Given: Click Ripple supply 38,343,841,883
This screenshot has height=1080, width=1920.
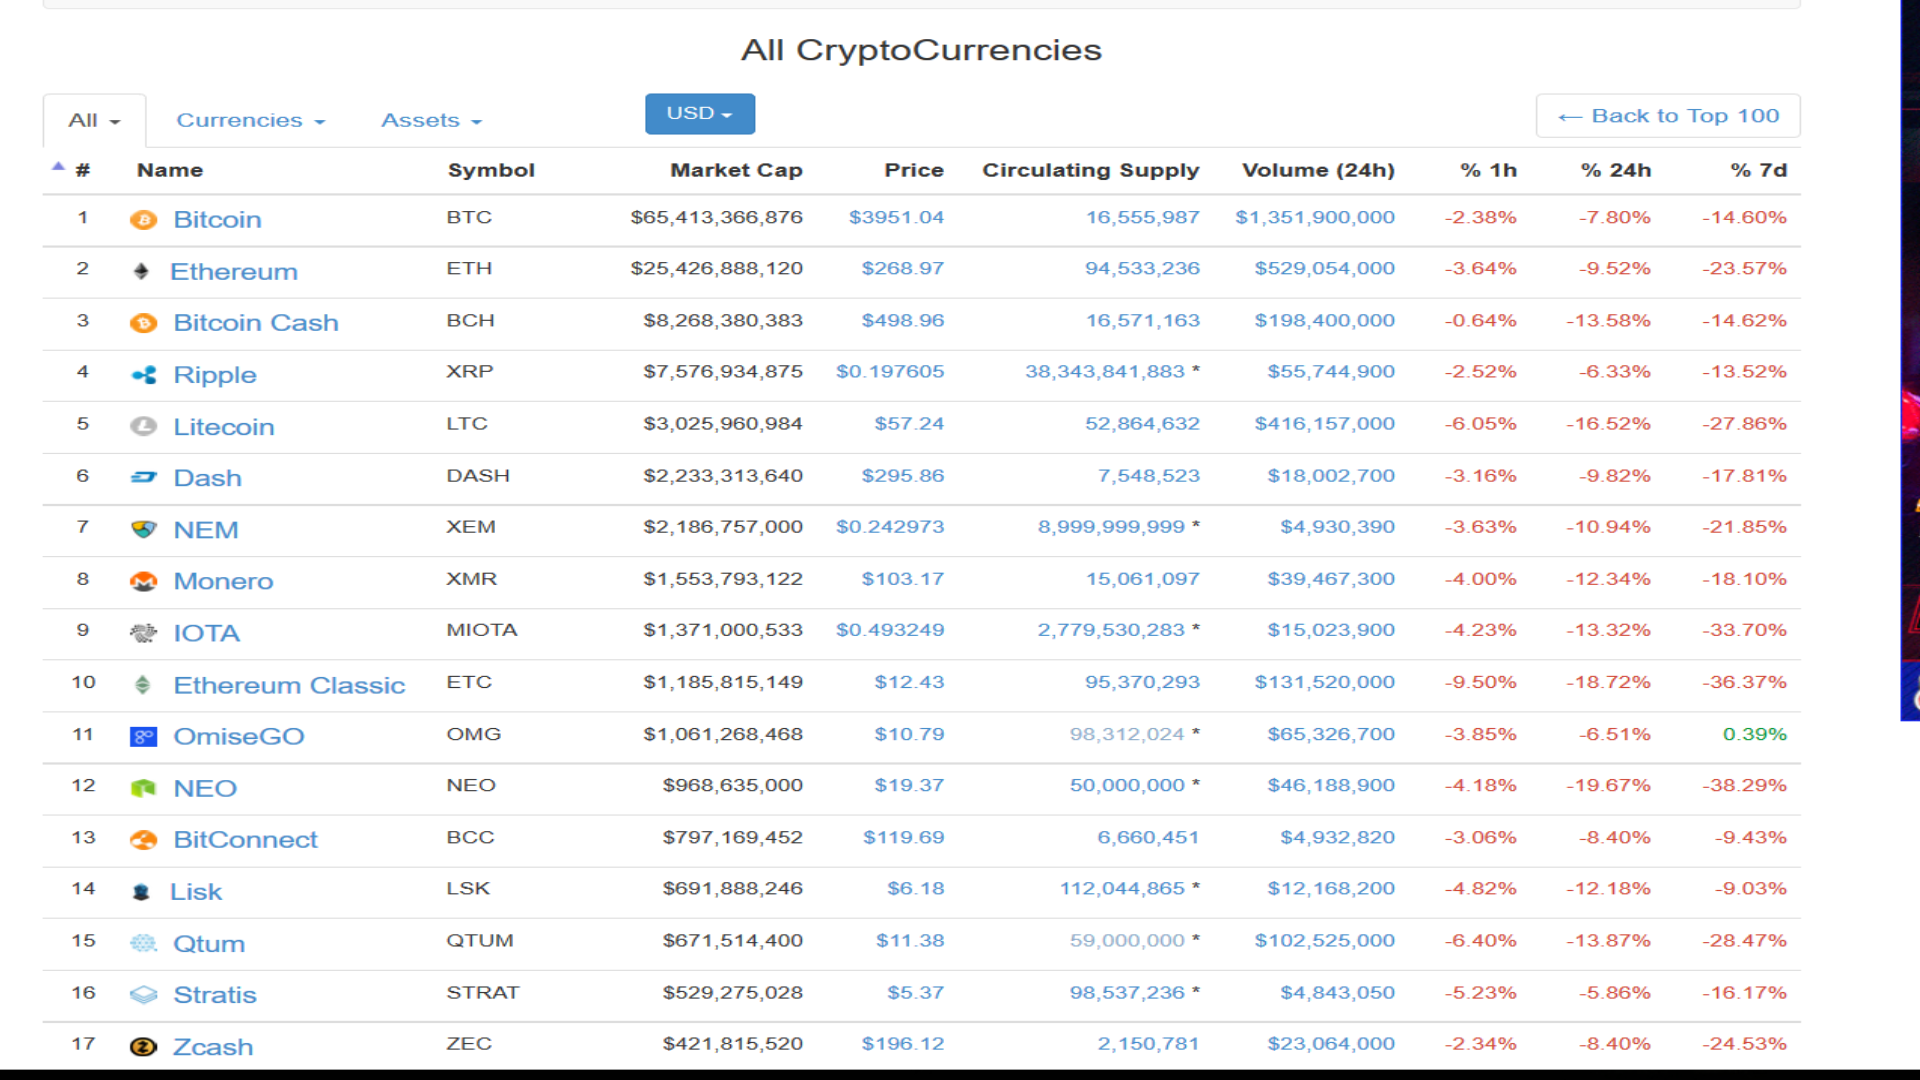Looking at the screenshot, I should pyautogui.click(x=1105, y=372).
